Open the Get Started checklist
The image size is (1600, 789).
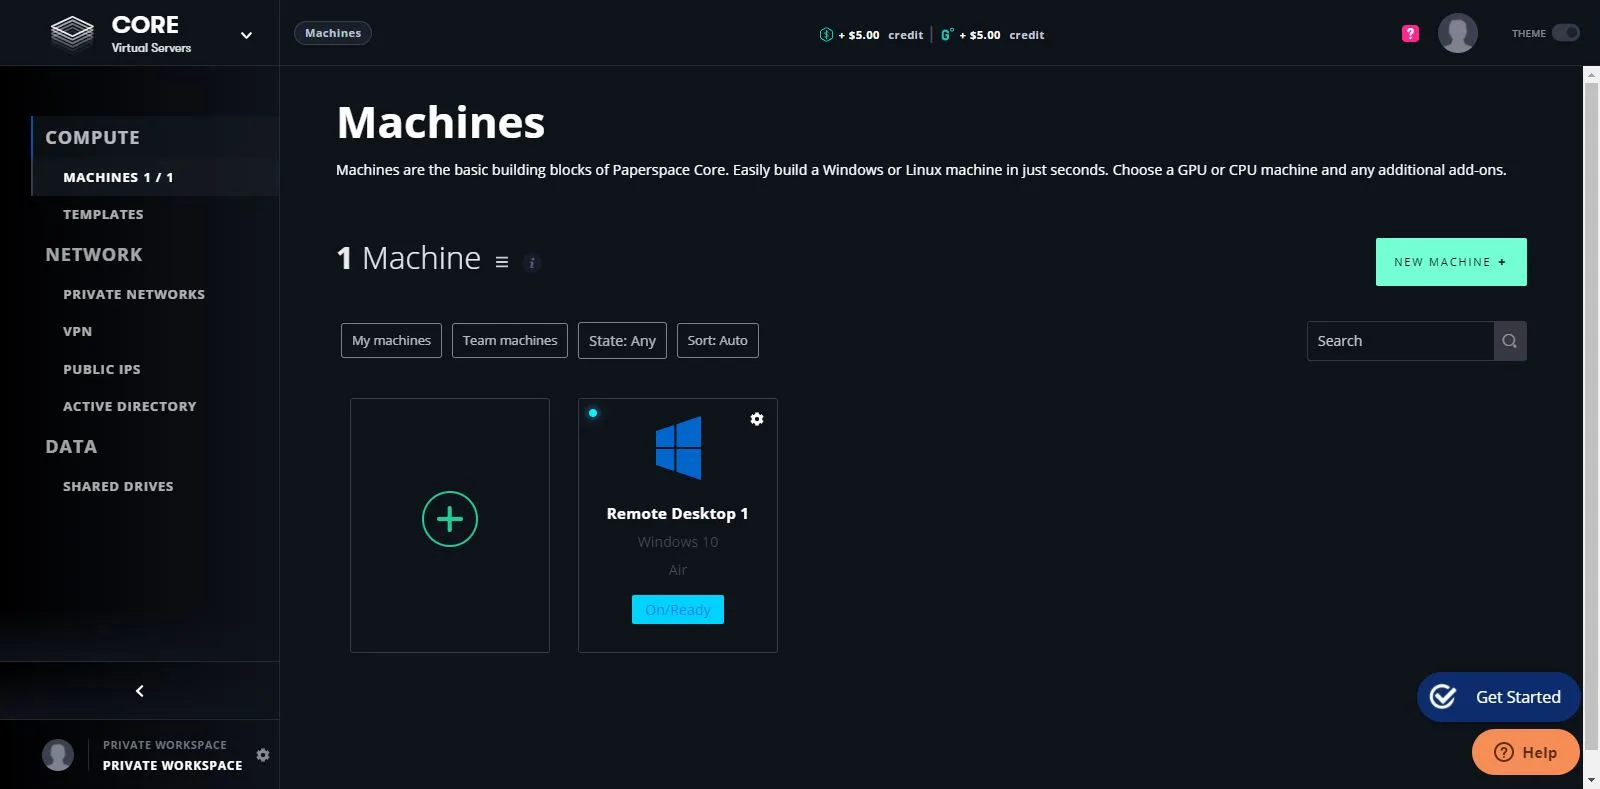[x=1498, y=697]
